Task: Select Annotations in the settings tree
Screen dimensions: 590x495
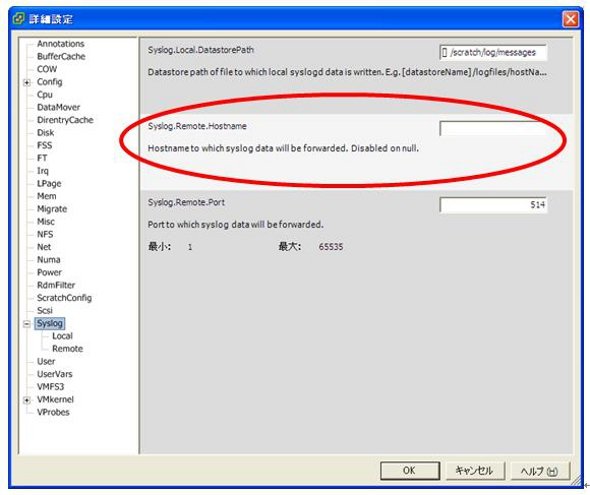Action: pyautogui.click(x=61, y=44)
